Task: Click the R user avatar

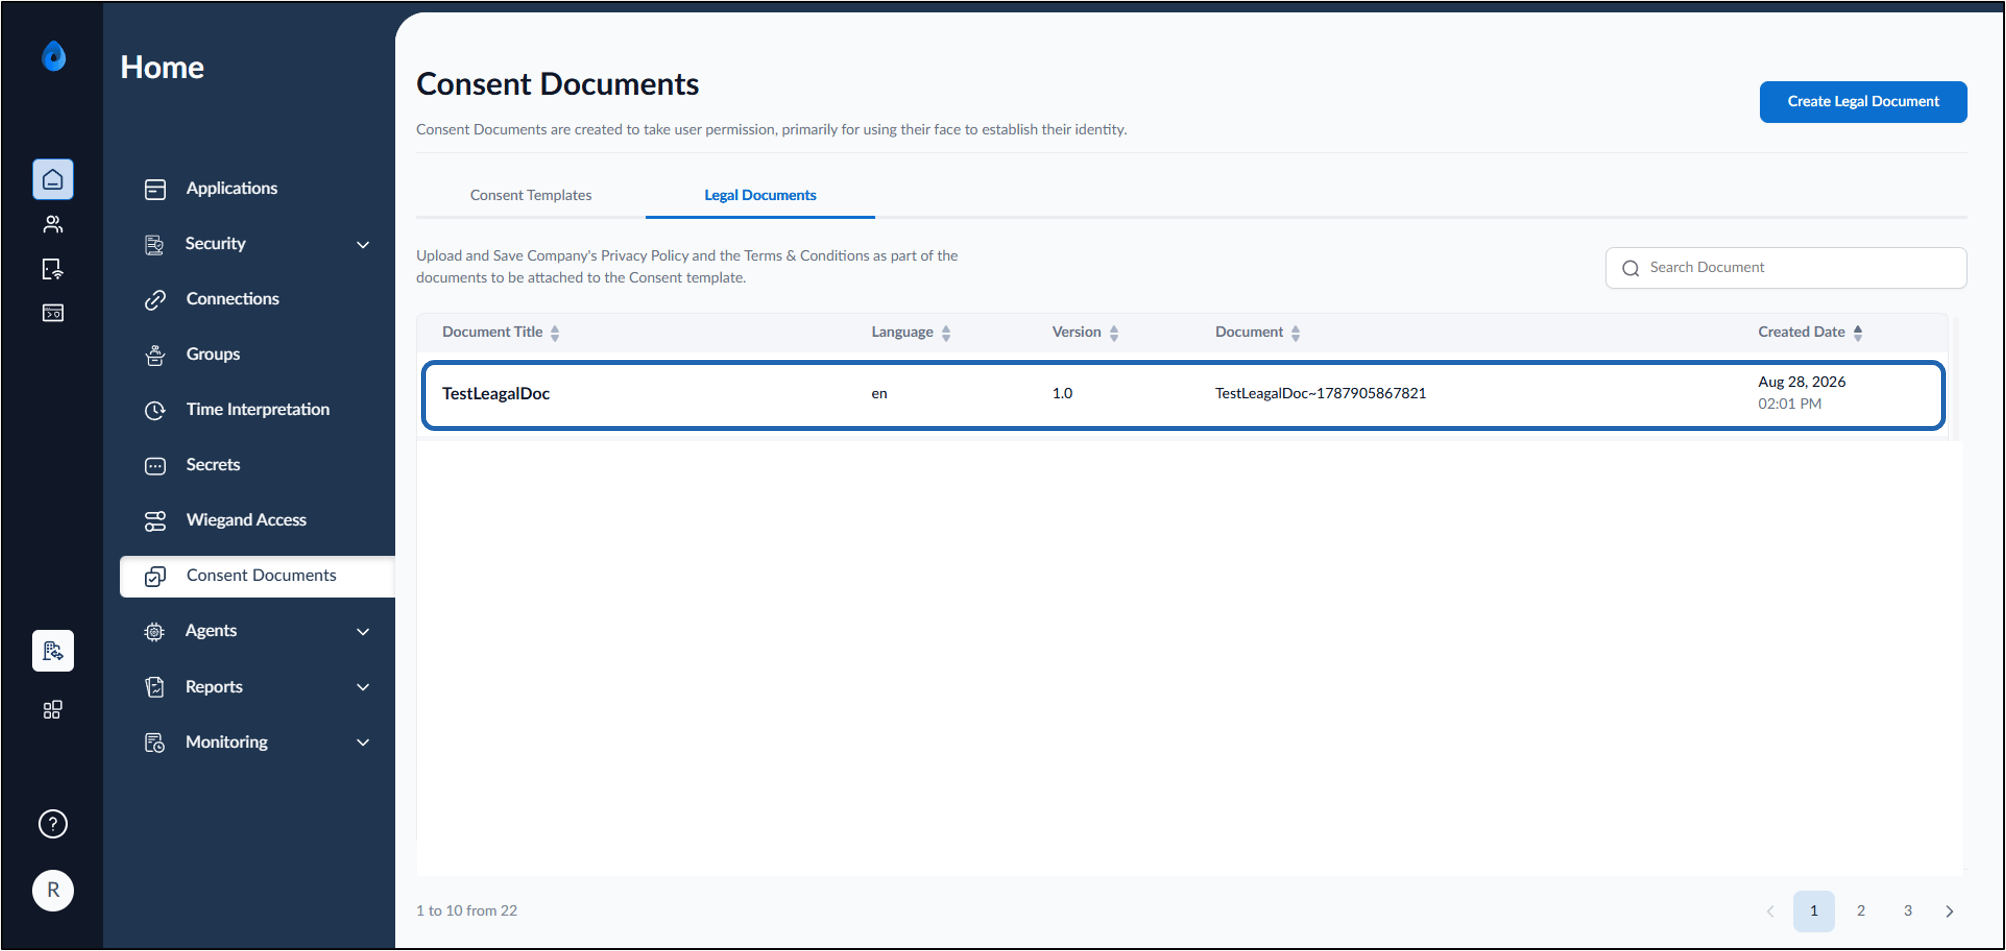Action: pyautogui.click(x=53, y=890)
